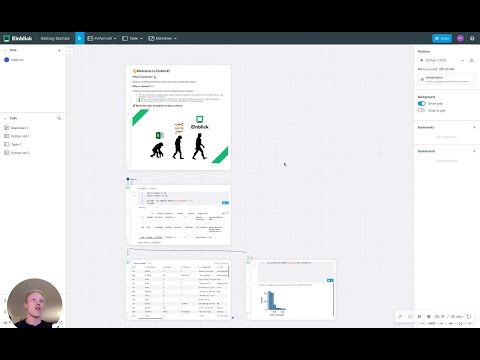Screen dimensions: 480x360
Task: Click the refresh icon beside Cells header
Action: [59, 118]
